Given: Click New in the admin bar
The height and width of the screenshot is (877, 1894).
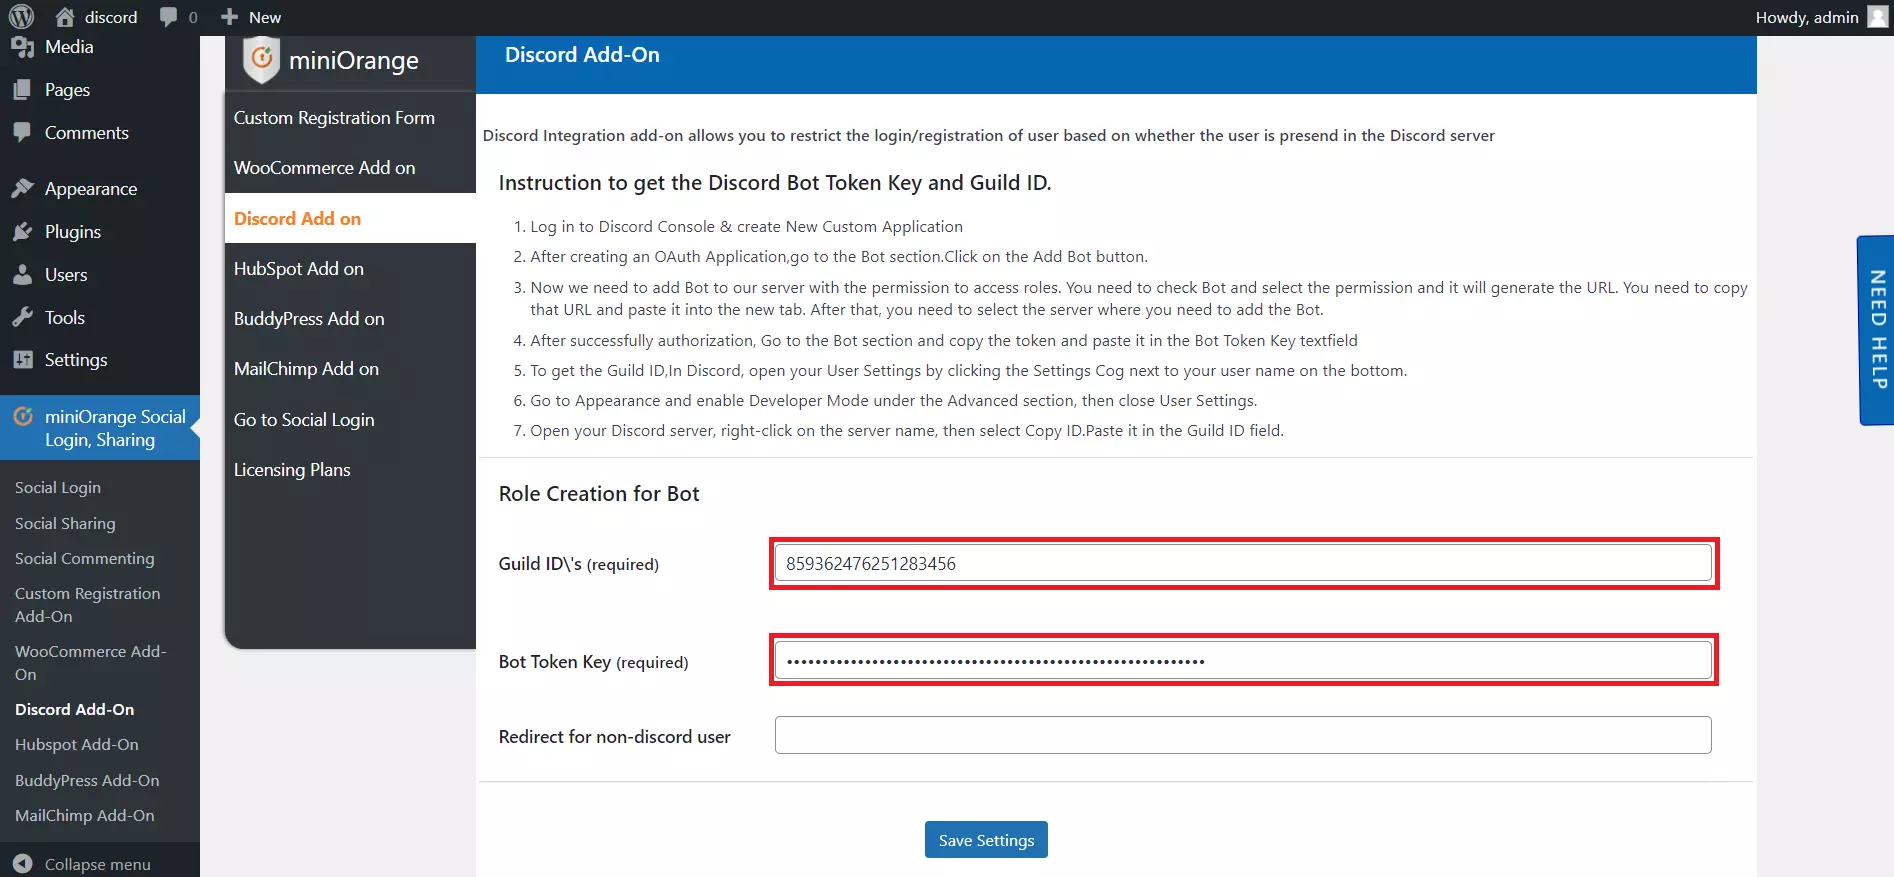Looking at the screenshot, I should pyautogui.click(x=265, y=17).
